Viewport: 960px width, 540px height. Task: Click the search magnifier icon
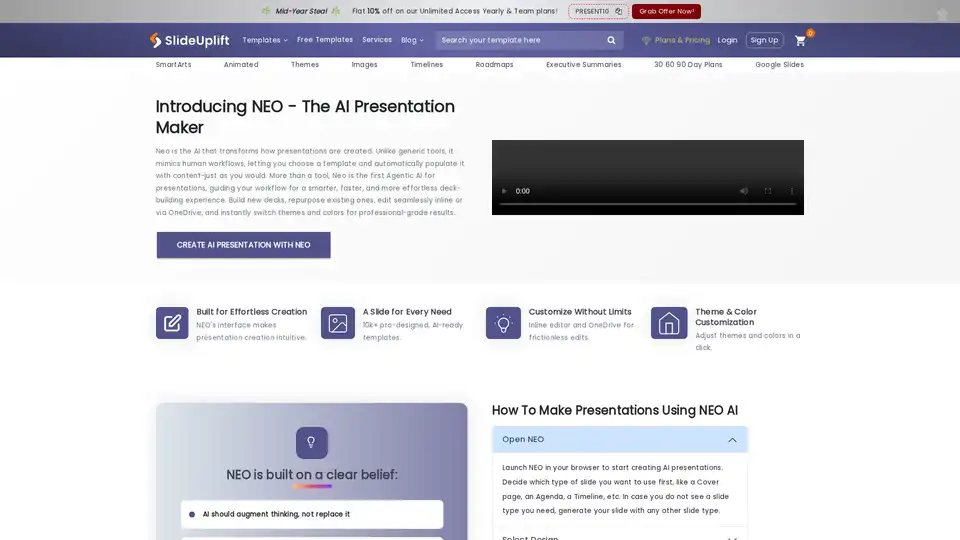click(x=611, y=40)
